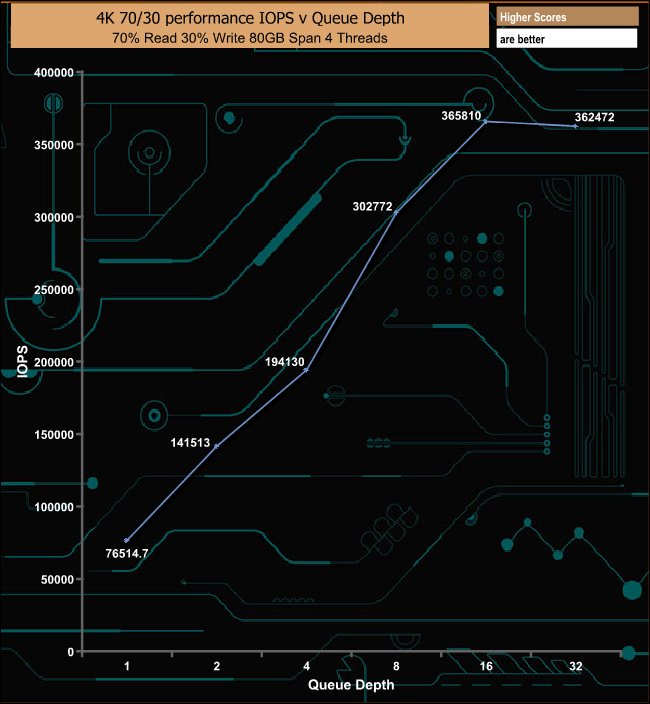This screenshot has width=650, height=704.
Task: Select the 362472 data label
Action: 596,117
